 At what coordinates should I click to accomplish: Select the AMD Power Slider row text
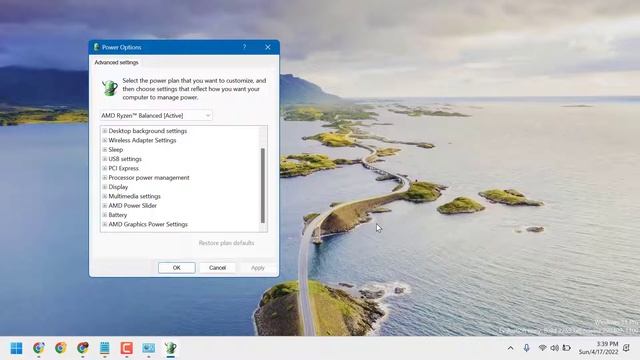click(133, 206)
